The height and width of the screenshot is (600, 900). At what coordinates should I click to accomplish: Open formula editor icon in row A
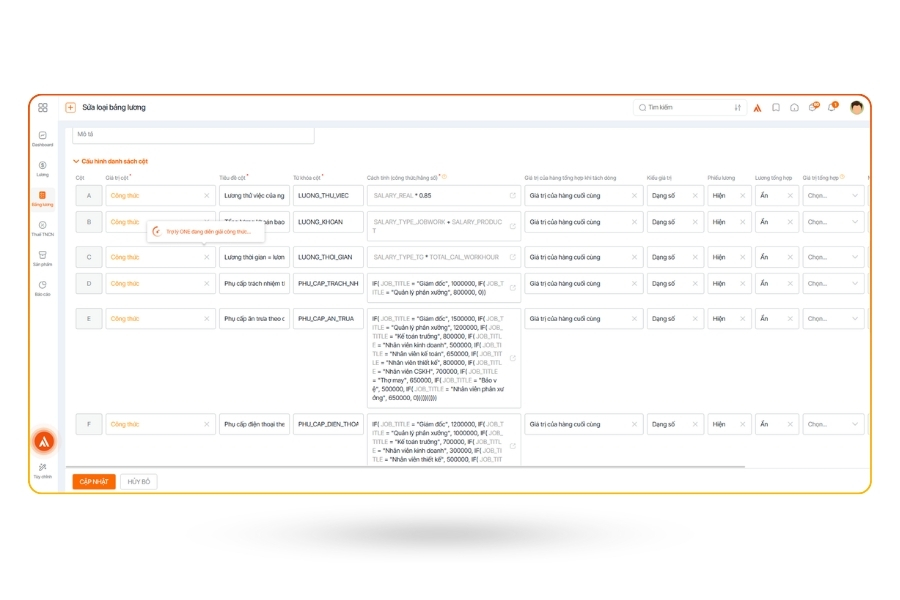coord(513,196)
